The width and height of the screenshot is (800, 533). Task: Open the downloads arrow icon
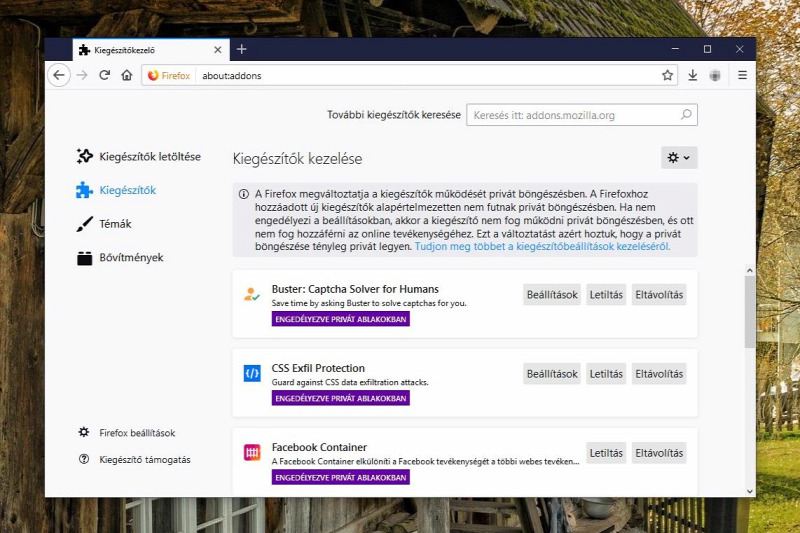click(692, 75)
